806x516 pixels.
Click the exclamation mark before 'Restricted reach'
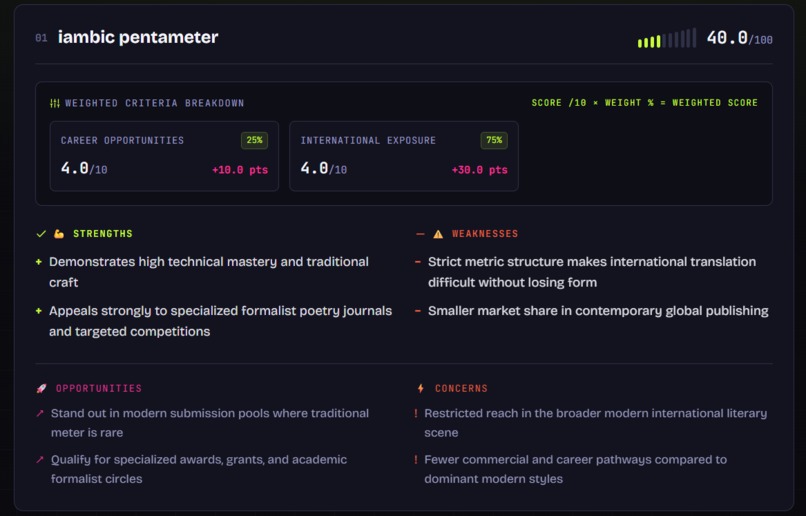pos(416,413)
